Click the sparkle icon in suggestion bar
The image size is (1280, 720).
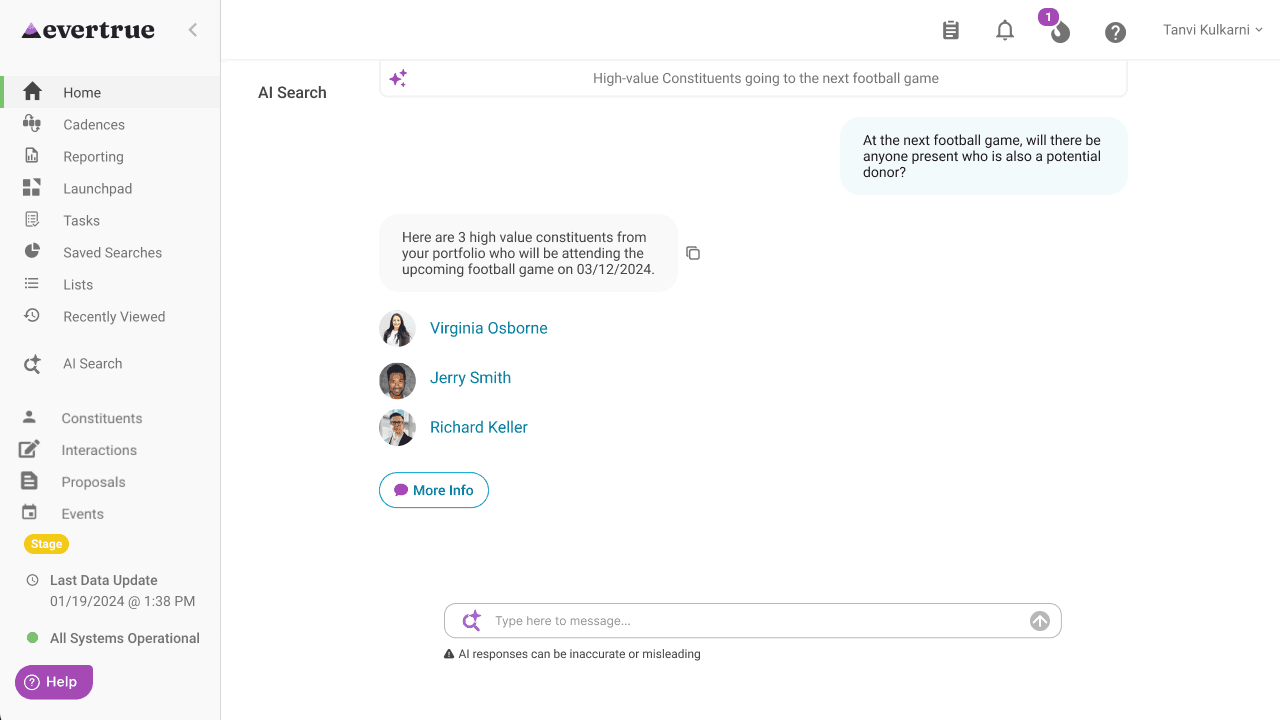point(398,78)
